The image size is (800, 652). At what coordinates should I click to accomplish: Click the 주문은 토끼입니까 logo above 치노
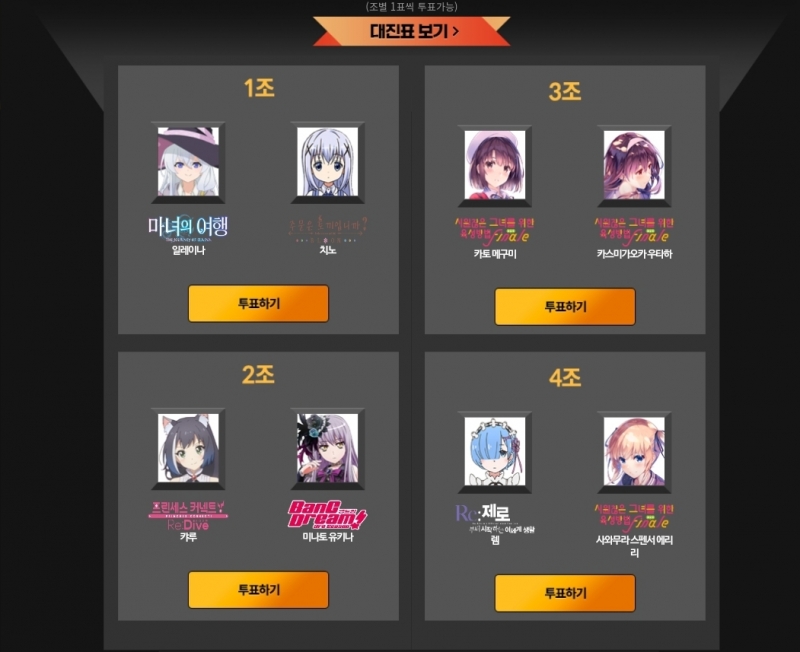tap(328, 230)
